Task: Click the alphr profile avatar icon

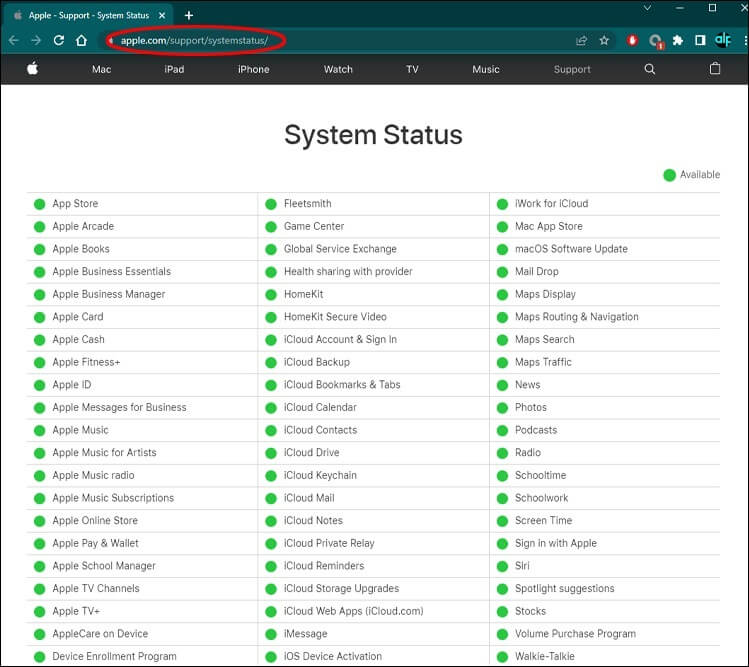Action: point(723,40)
